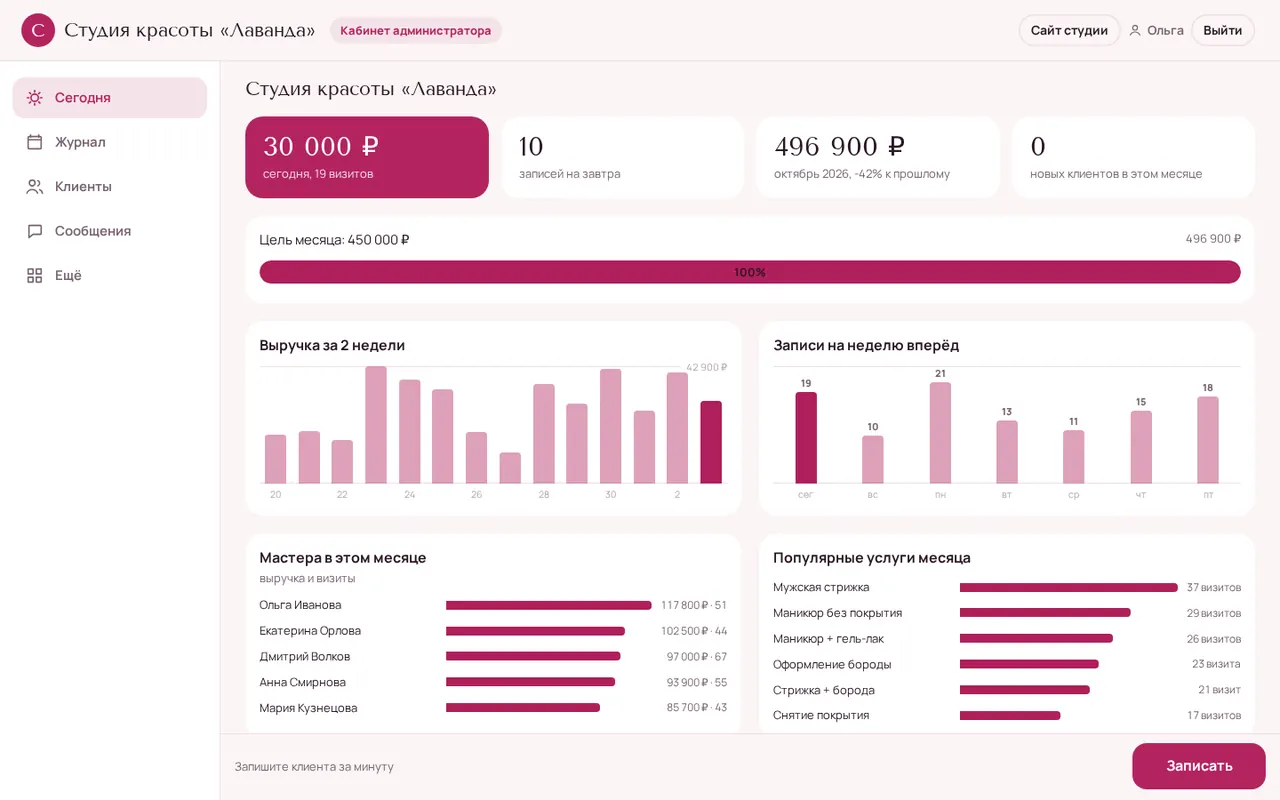The width and height of the screenshot is (1280, 800).
Task: Click the Кабинет администратора badge
Action: 415,30
